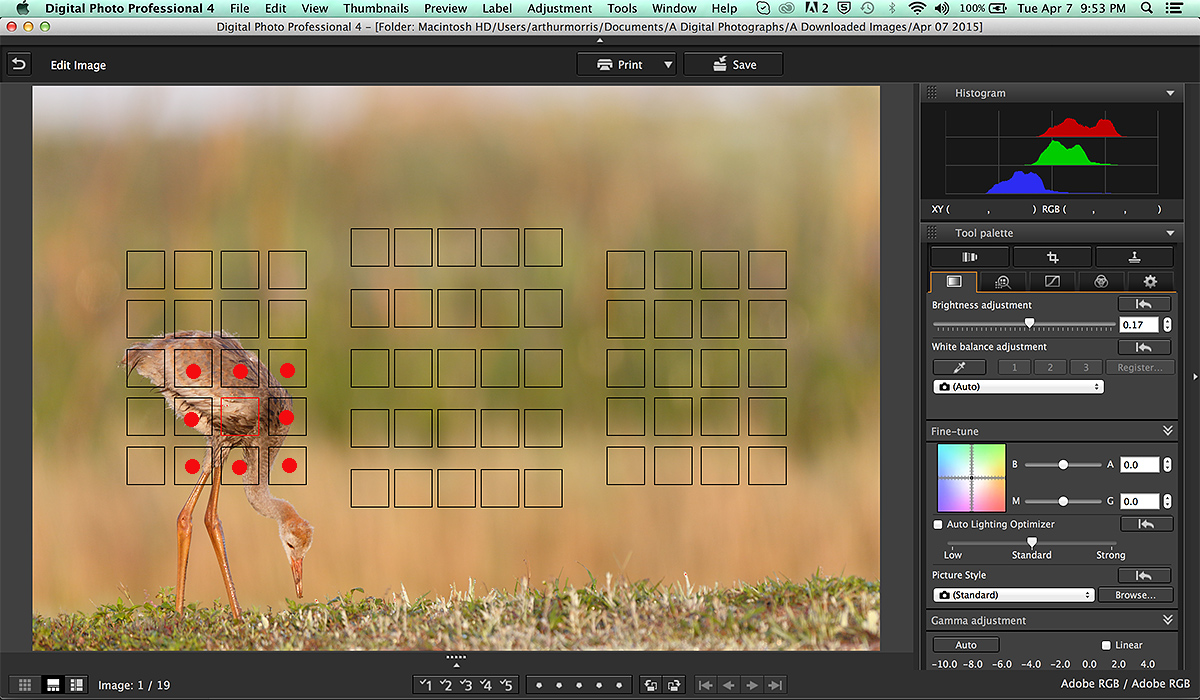Reset the White balance adjustment
This screenshot has height=700, width=1200.
[x=1144, y=347]
